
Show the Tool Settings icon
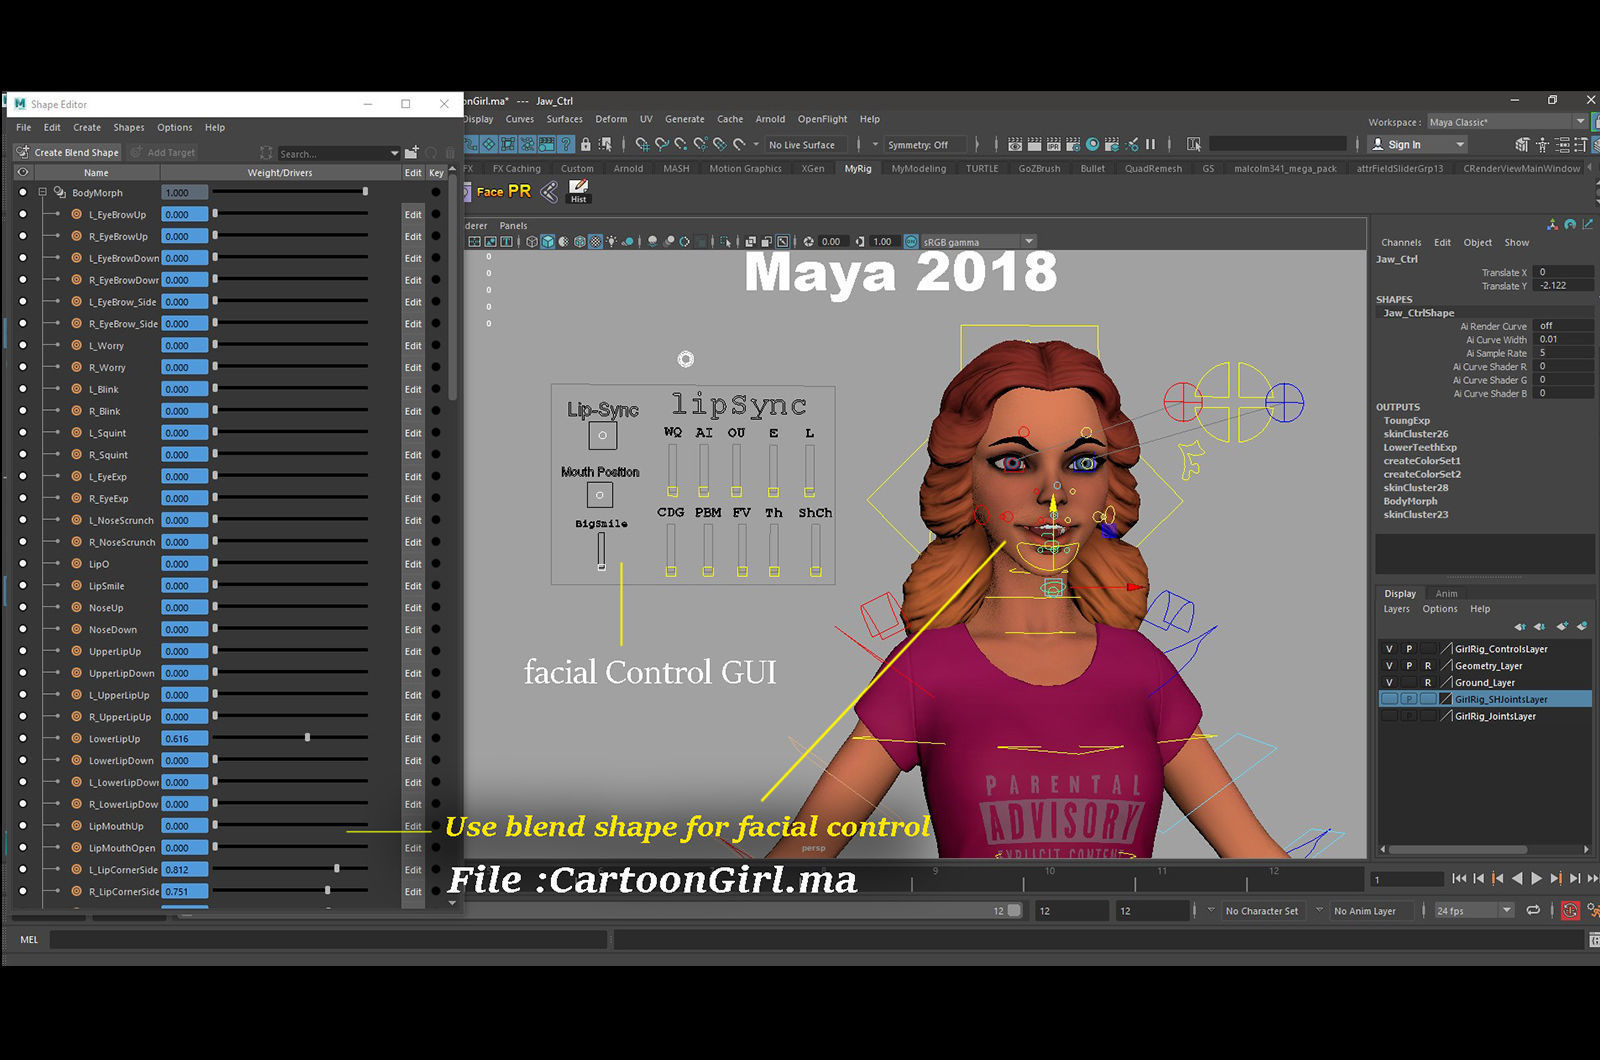pyautogui.click(x=1581, y=144)
